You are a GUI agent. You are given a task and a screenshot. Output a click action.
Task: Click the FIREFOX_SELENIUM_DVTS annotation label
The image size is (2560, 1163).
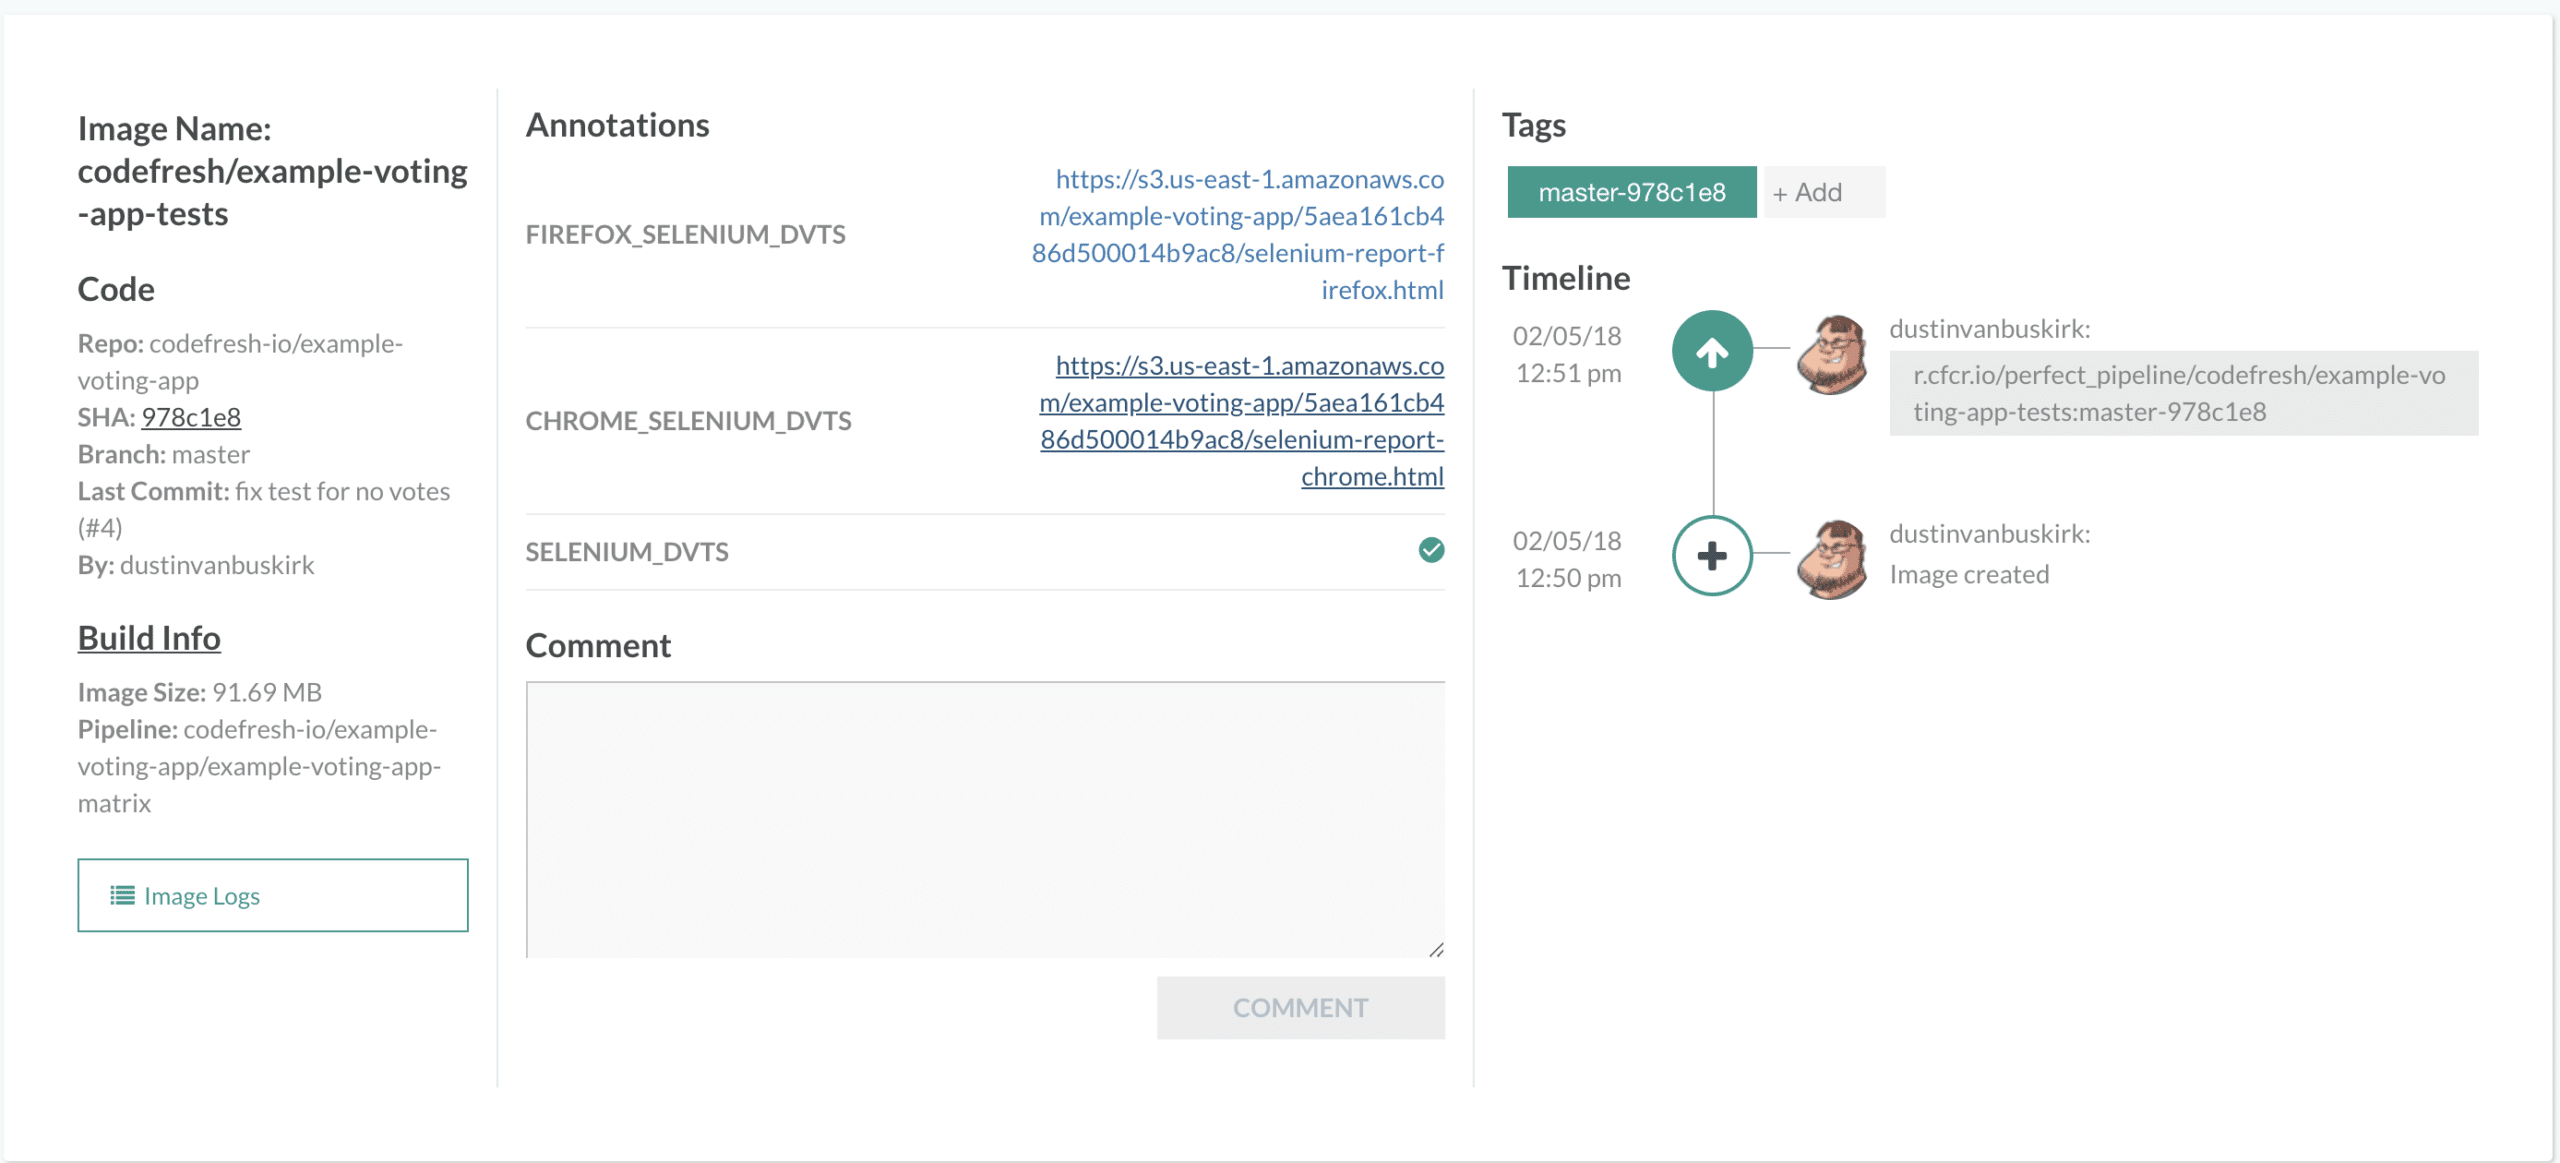(686, 235)
